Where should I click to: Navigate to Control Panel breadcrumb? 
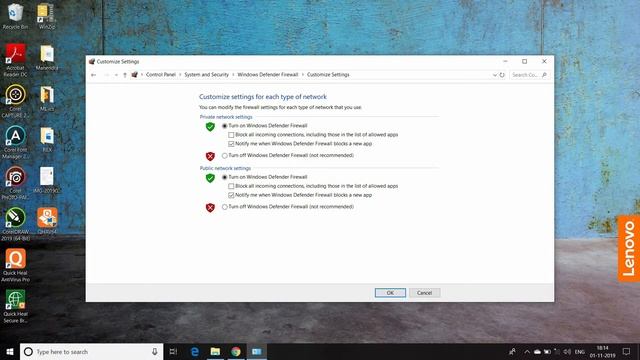click(x=161, y=75)
